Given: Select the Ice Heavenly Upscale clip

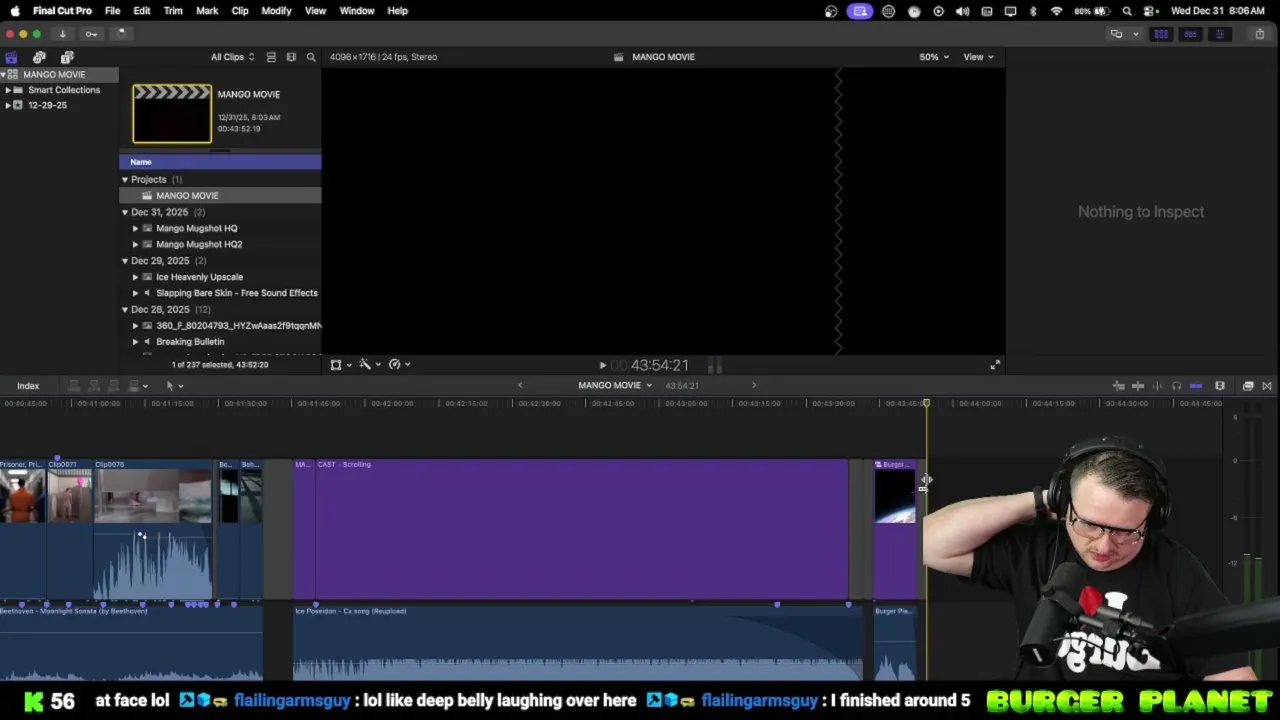Looking at the screenshot, I should click(x=199, y=277).
